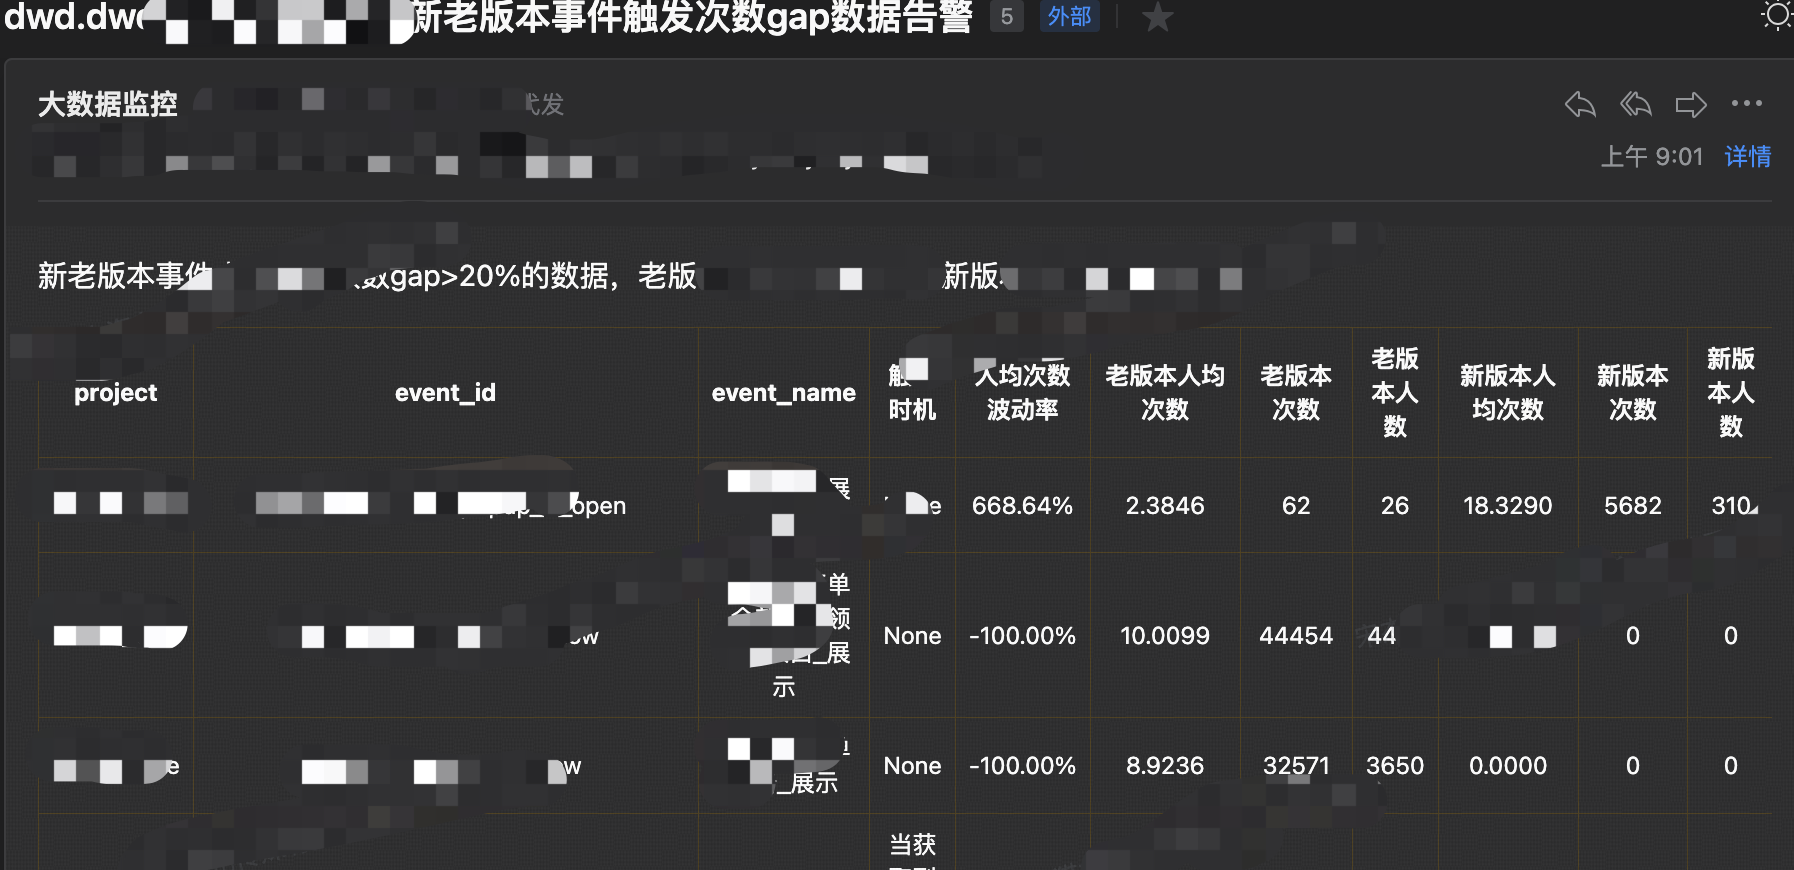Click the event_id column header
The height and width of the screenshot is (870, 1794).
[x=445, y=393]
